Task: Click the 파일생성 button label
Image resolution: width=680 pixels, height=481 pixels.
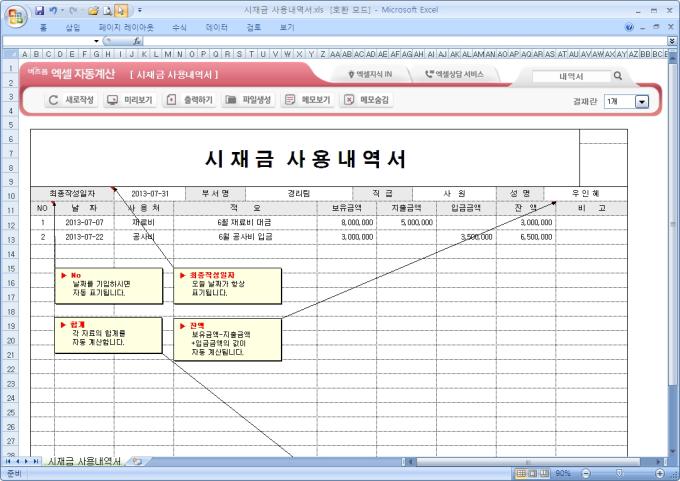Action: pyautogui.click(x=257, y=100)
